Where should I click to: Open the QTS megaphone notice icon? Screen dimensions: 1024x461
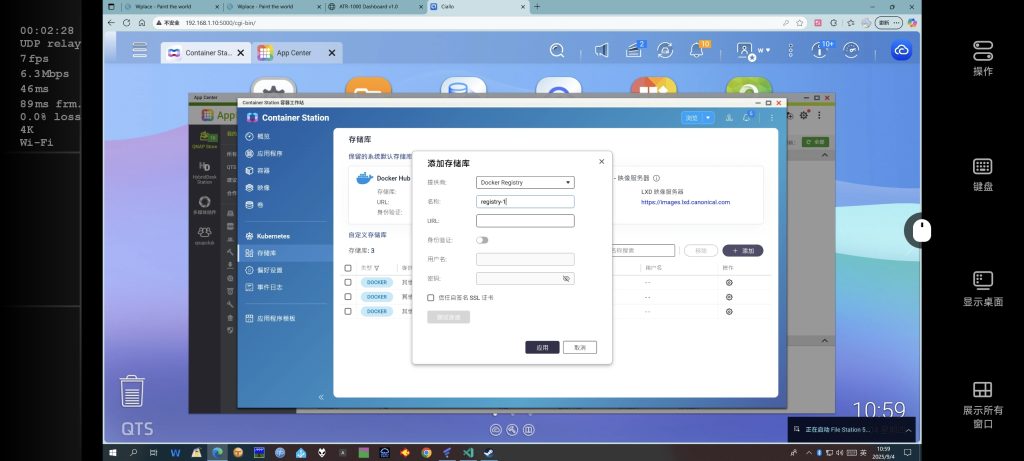point(601,50)
